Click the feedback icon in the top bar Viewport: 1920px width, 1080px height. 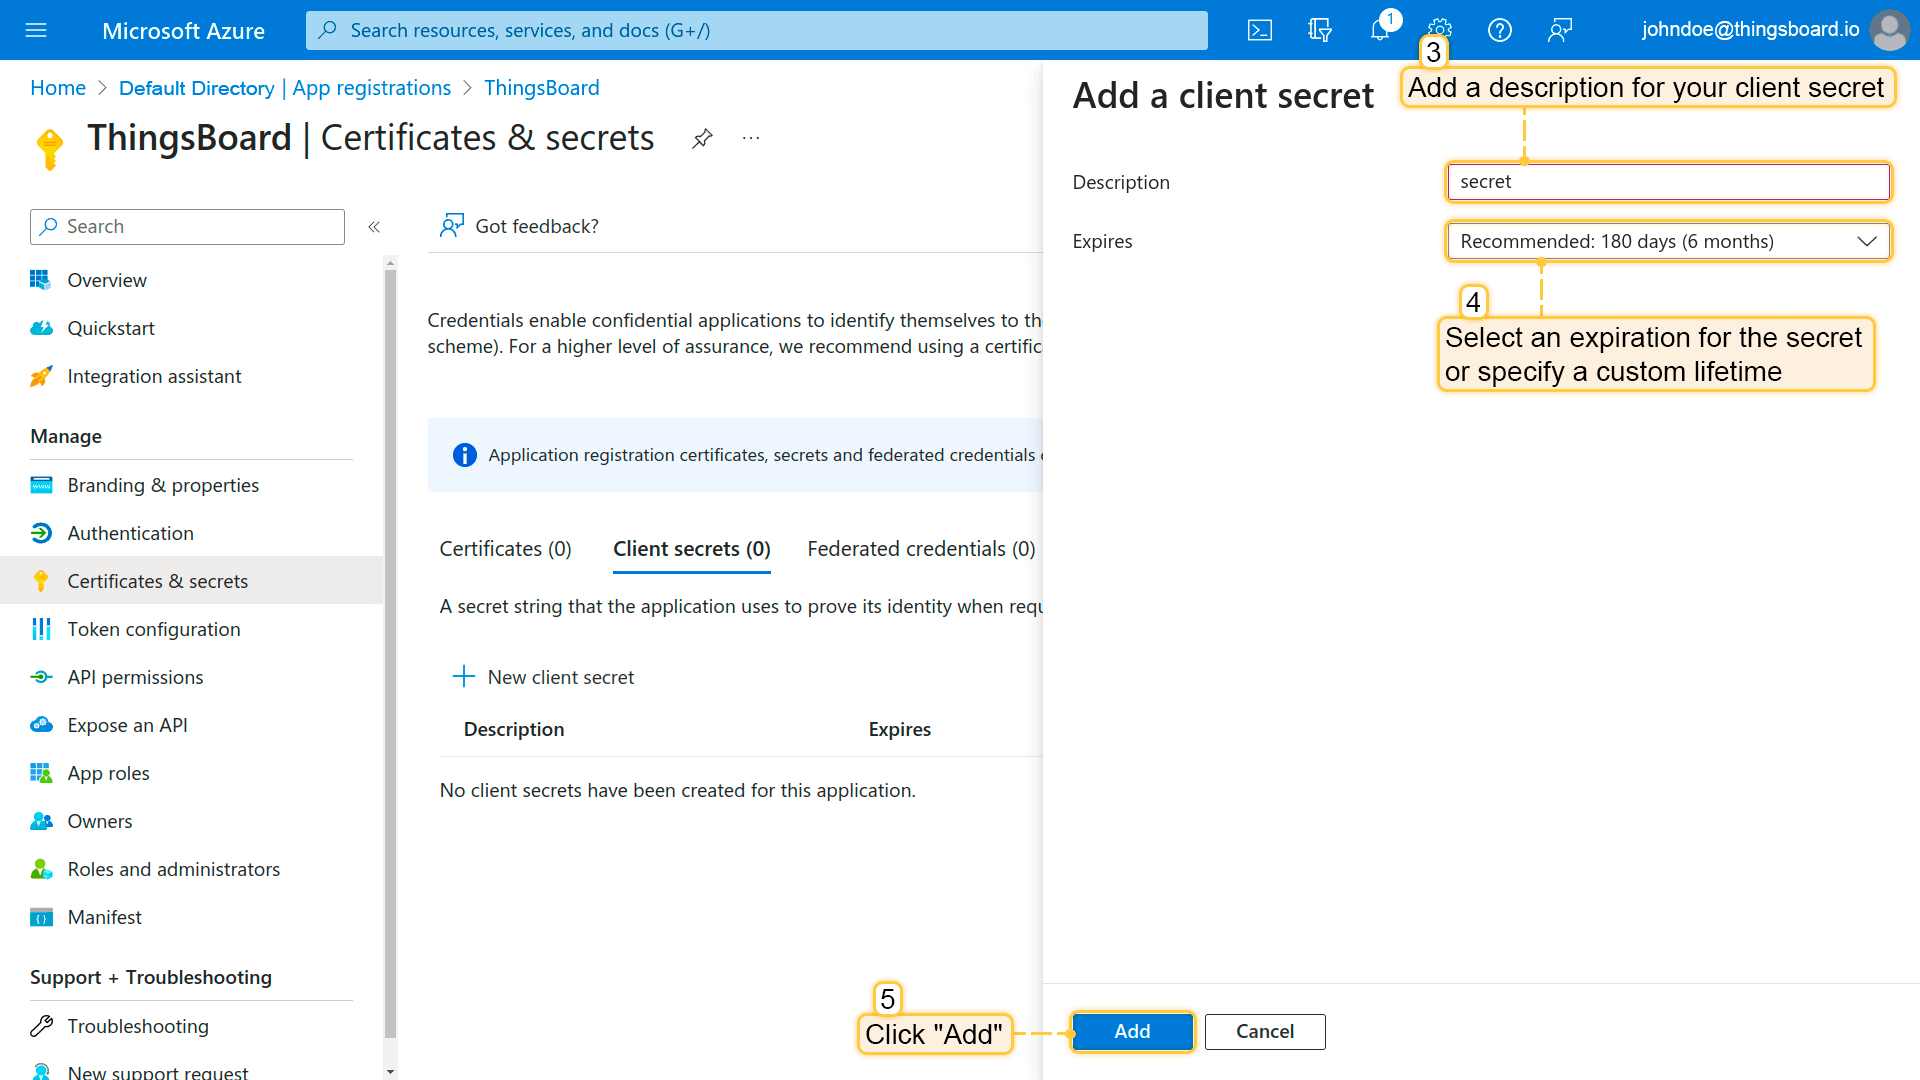tap(1560, 30)
